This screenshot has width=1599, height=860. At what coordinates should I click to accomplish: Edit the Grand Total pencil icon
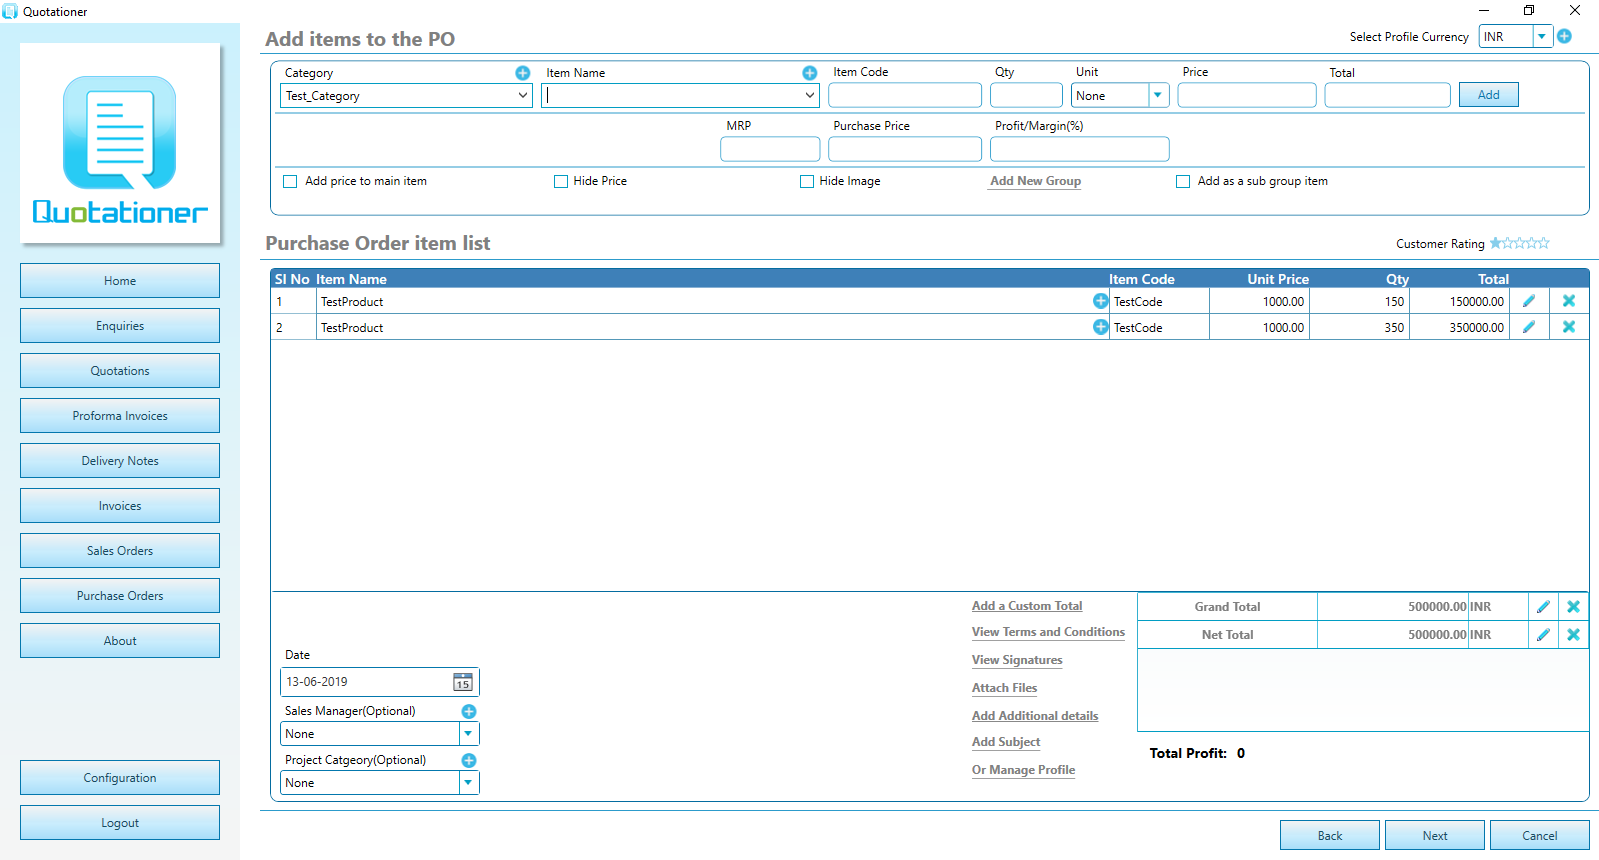tap(1543, 607)
